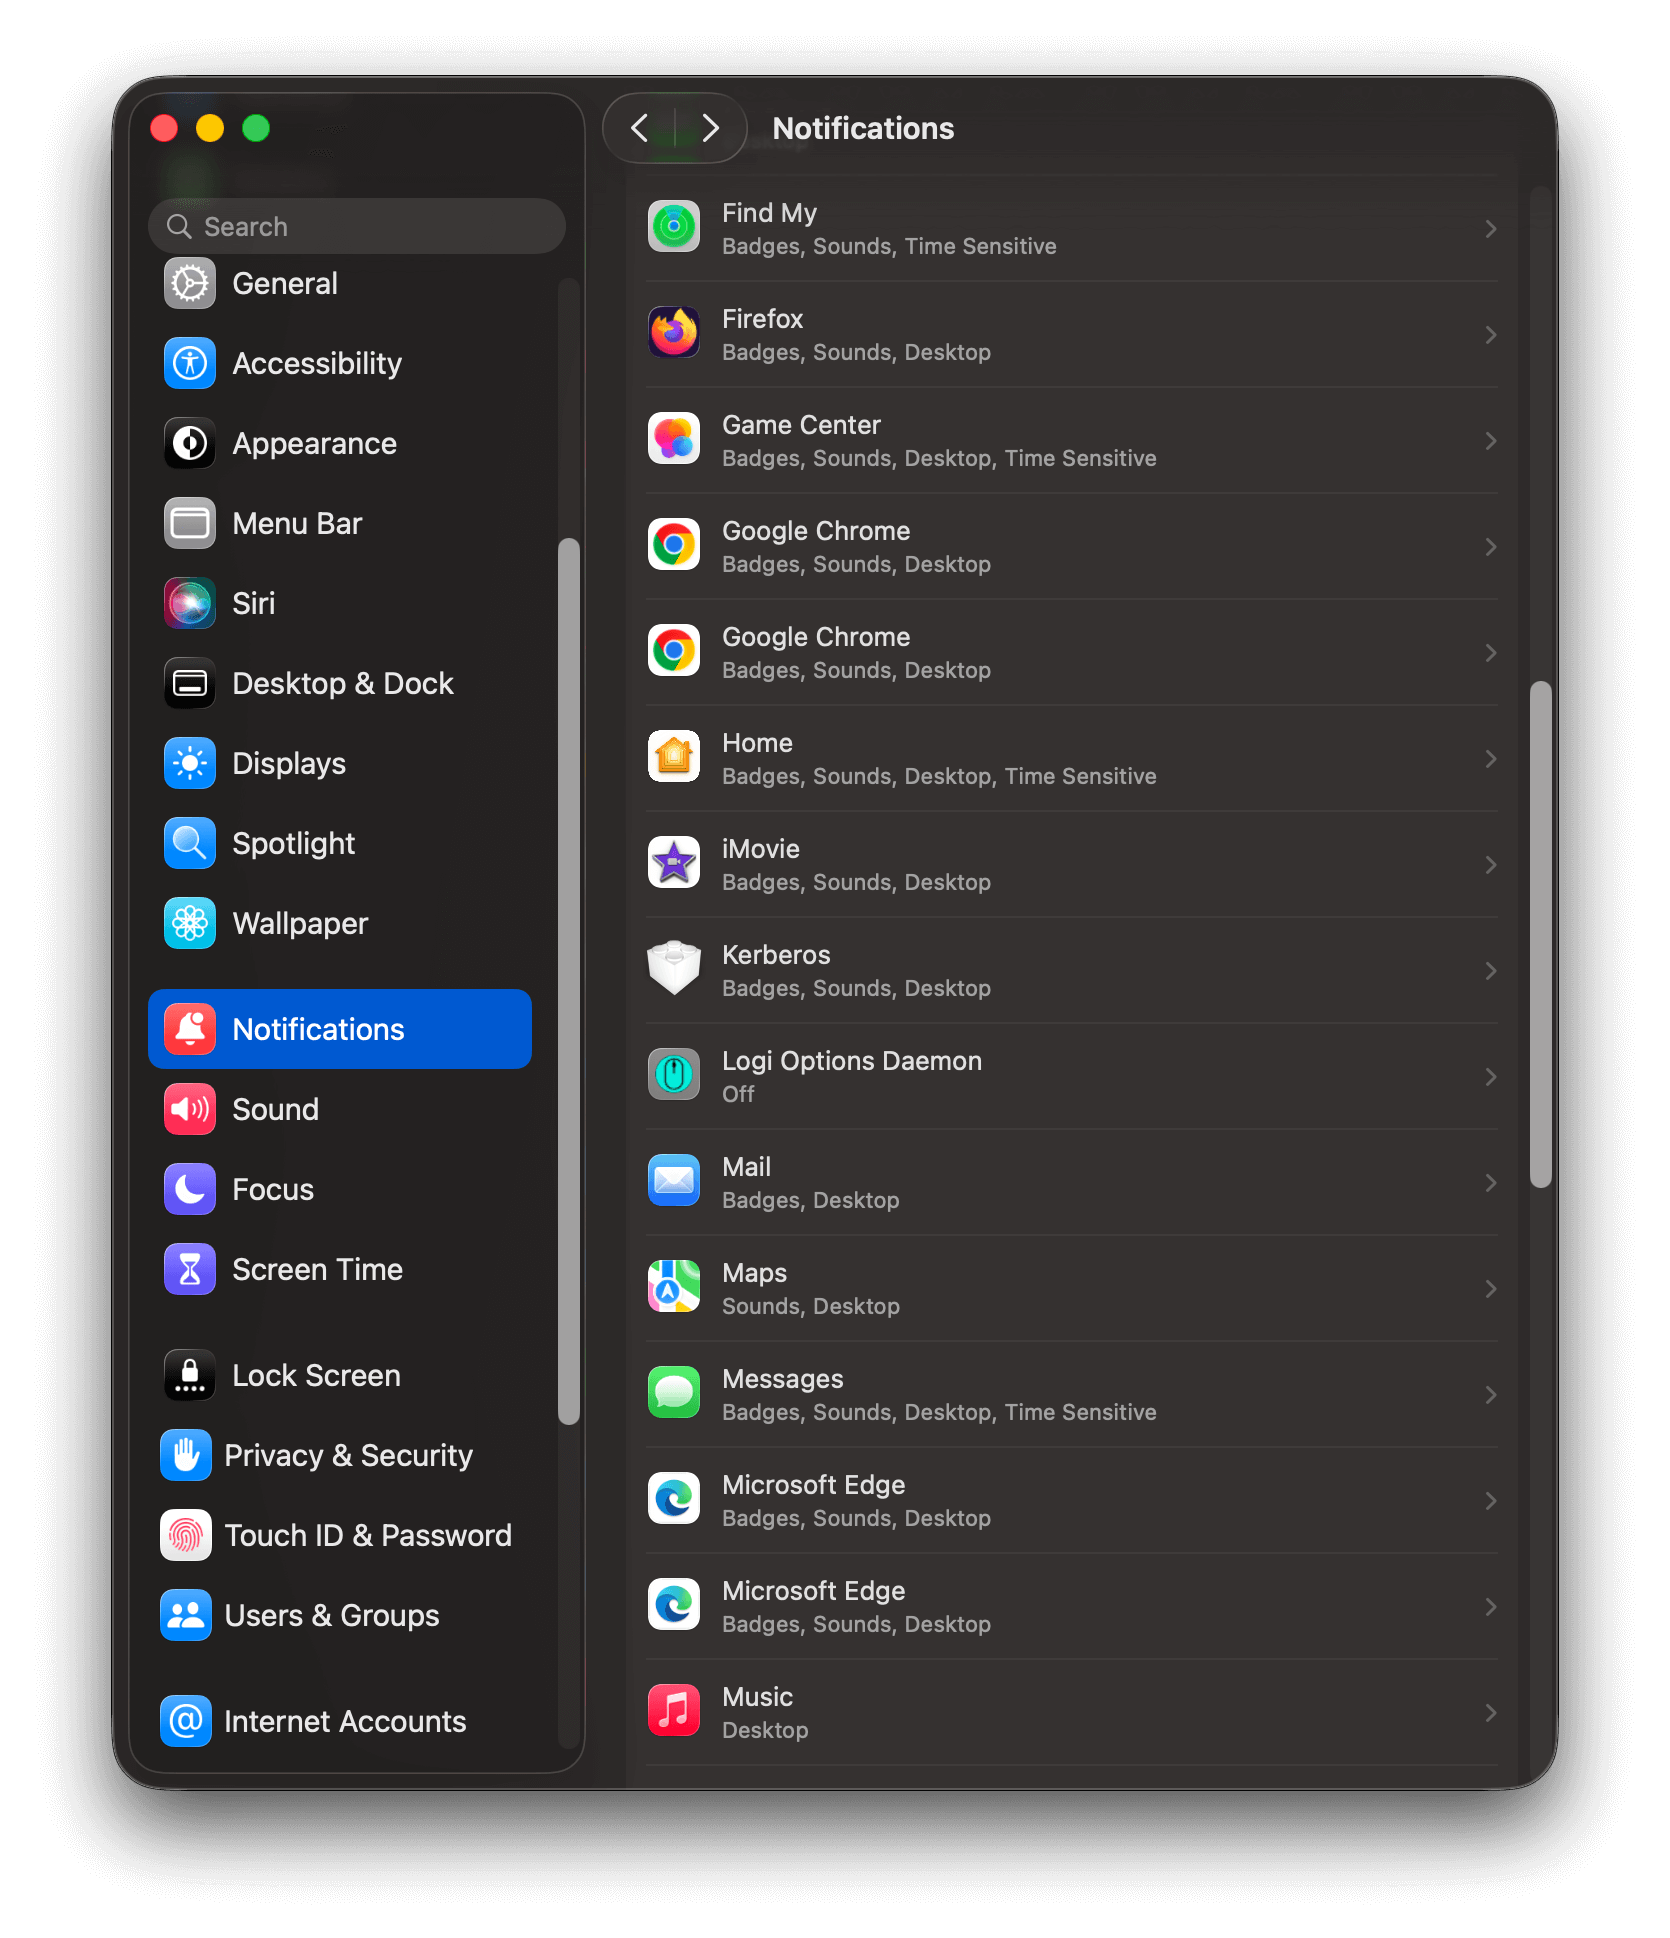
Task: Select Displays label in the sidebar
Action: point(289,764)
